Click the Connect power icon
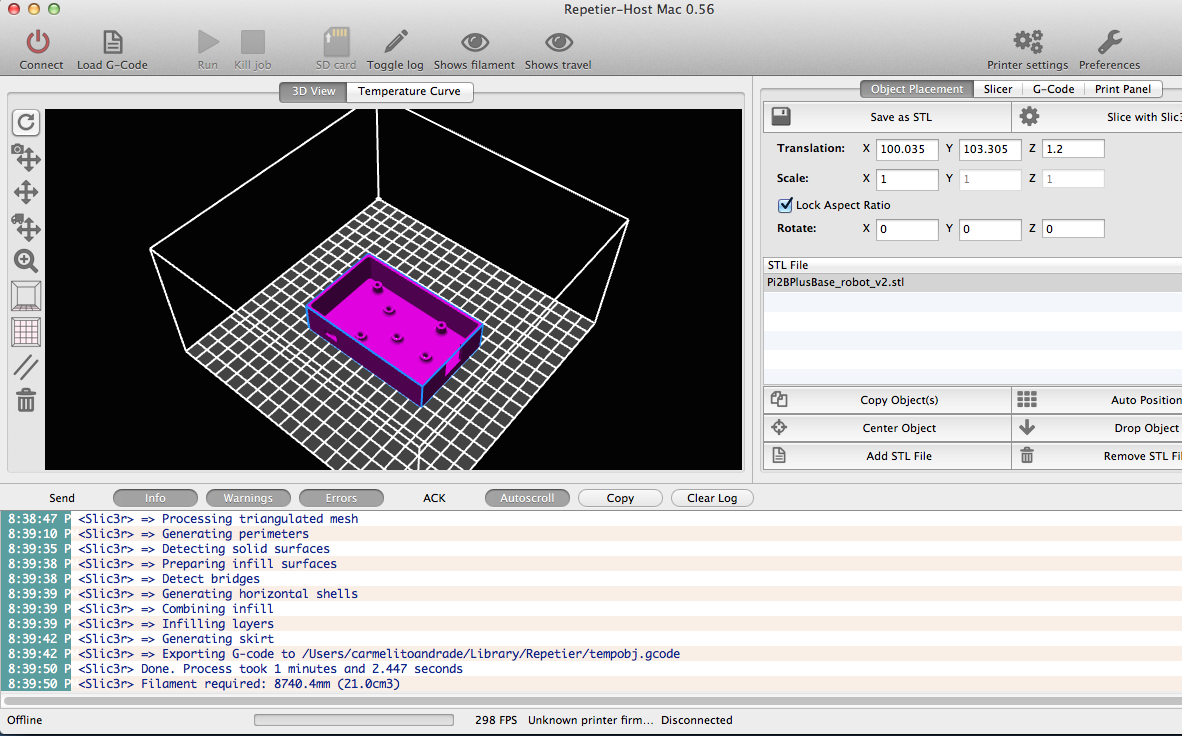 pyautogui.click(x=38, y=42)
